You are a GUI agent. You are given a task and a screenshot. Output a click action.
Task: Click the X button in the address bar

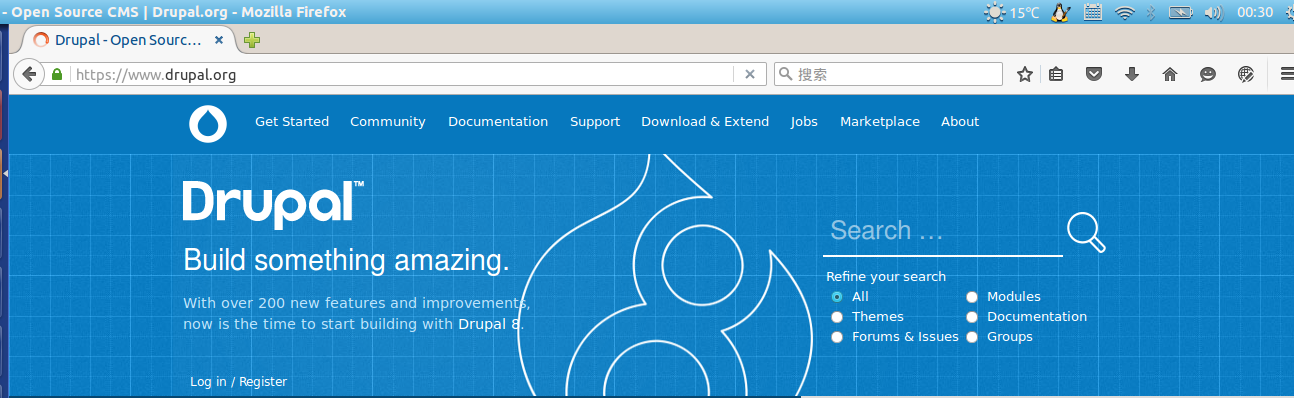pos(751,74)
